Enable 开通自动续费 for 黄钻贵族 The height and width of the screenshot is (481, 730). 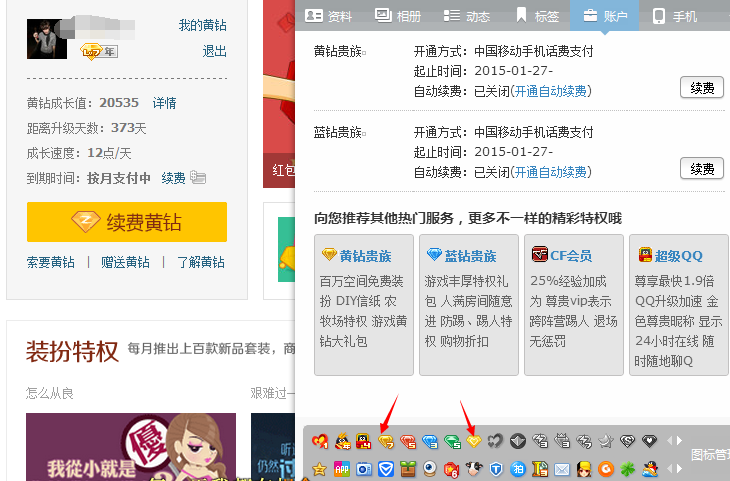551,91
